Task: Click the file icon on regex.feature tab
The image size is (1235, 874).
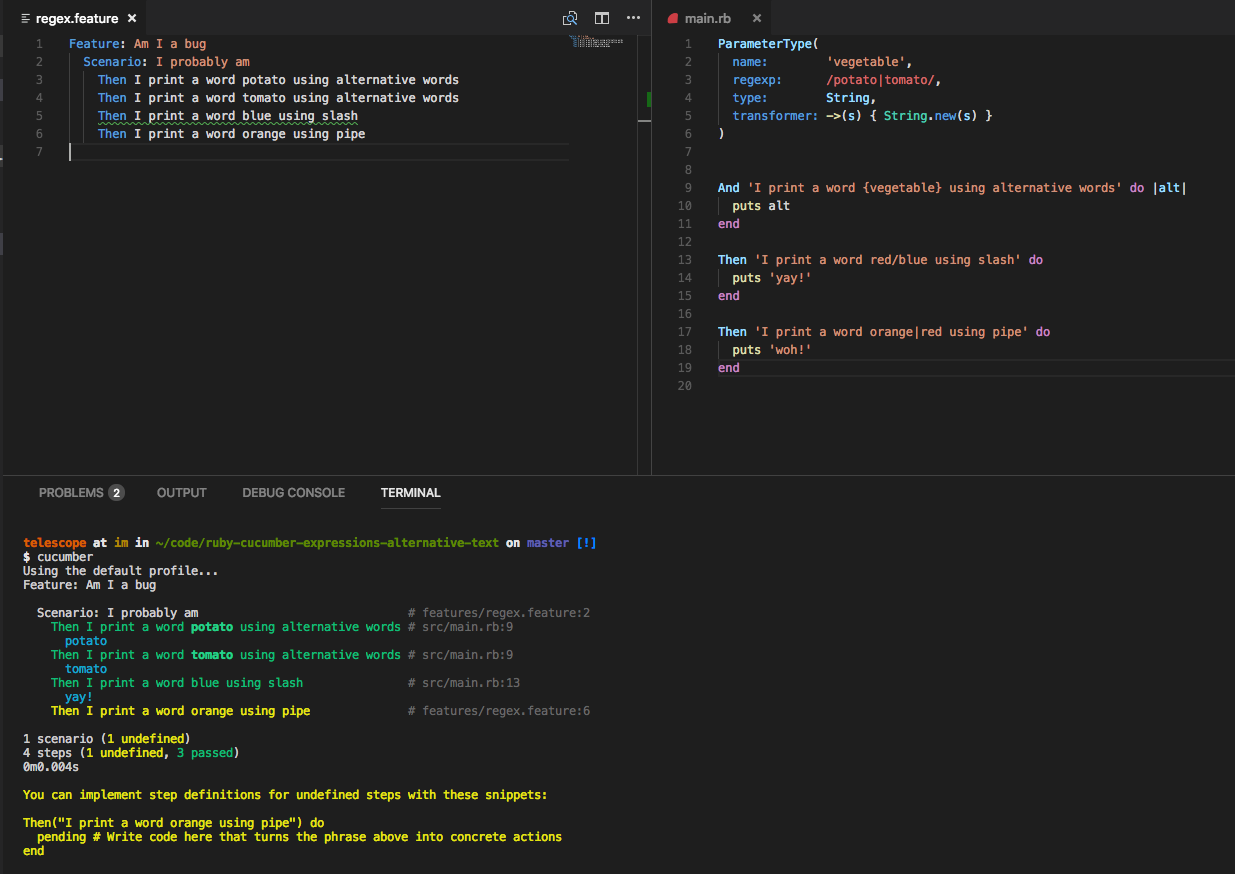Action: coord(26,18)
